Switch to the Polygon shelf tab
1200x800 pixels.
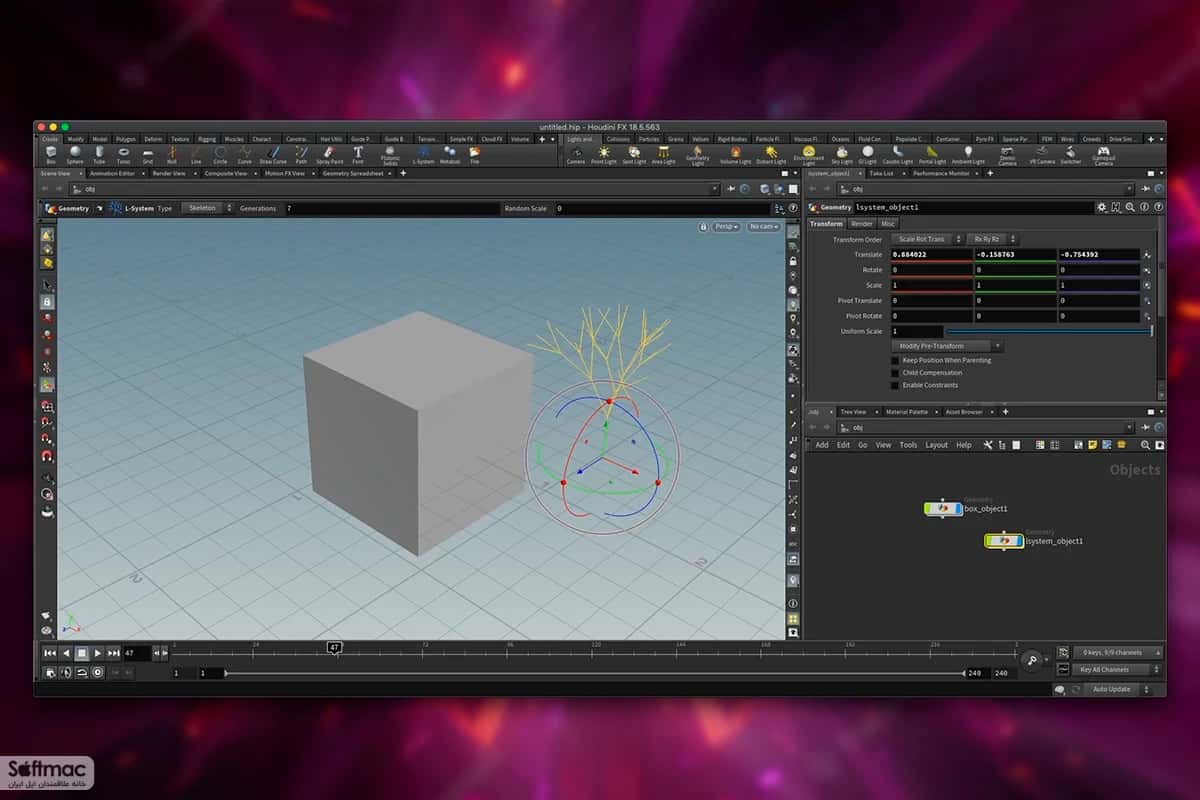click(x=126, y=139)
